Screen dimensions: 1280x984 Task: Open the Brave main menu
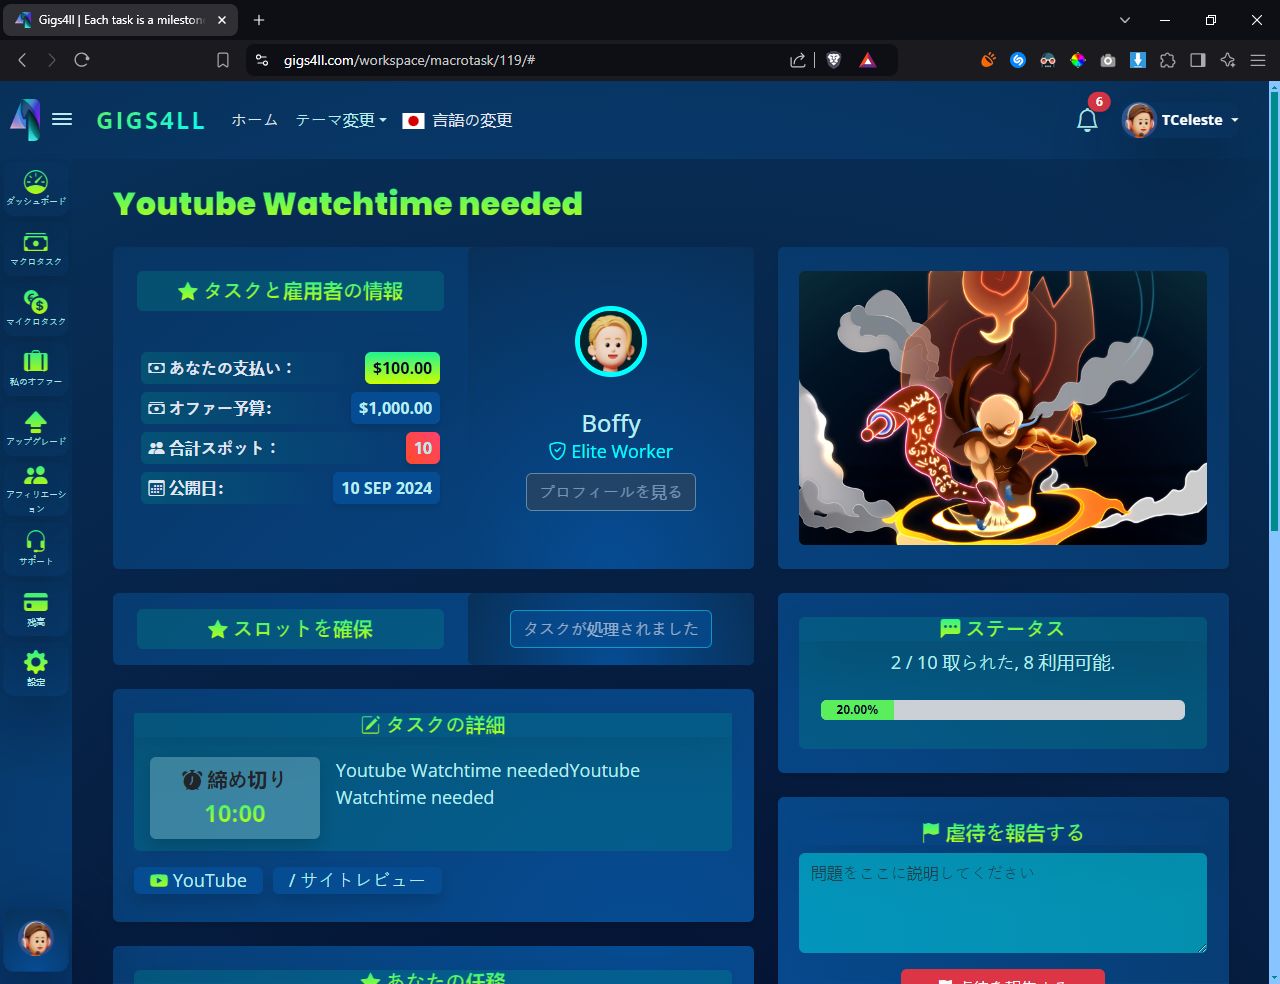click(x=1258, y=60)
